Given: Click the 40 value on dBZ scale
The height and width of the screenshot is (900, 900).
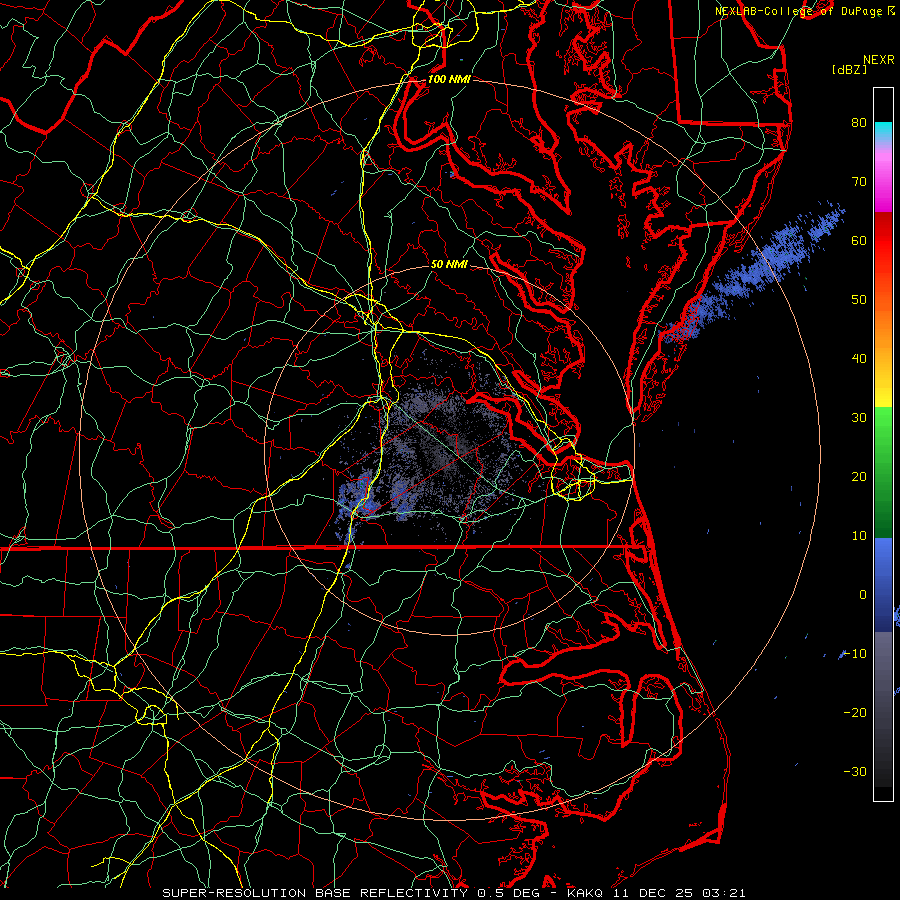Looking at the screenshot, I should [x=859, y=359].
